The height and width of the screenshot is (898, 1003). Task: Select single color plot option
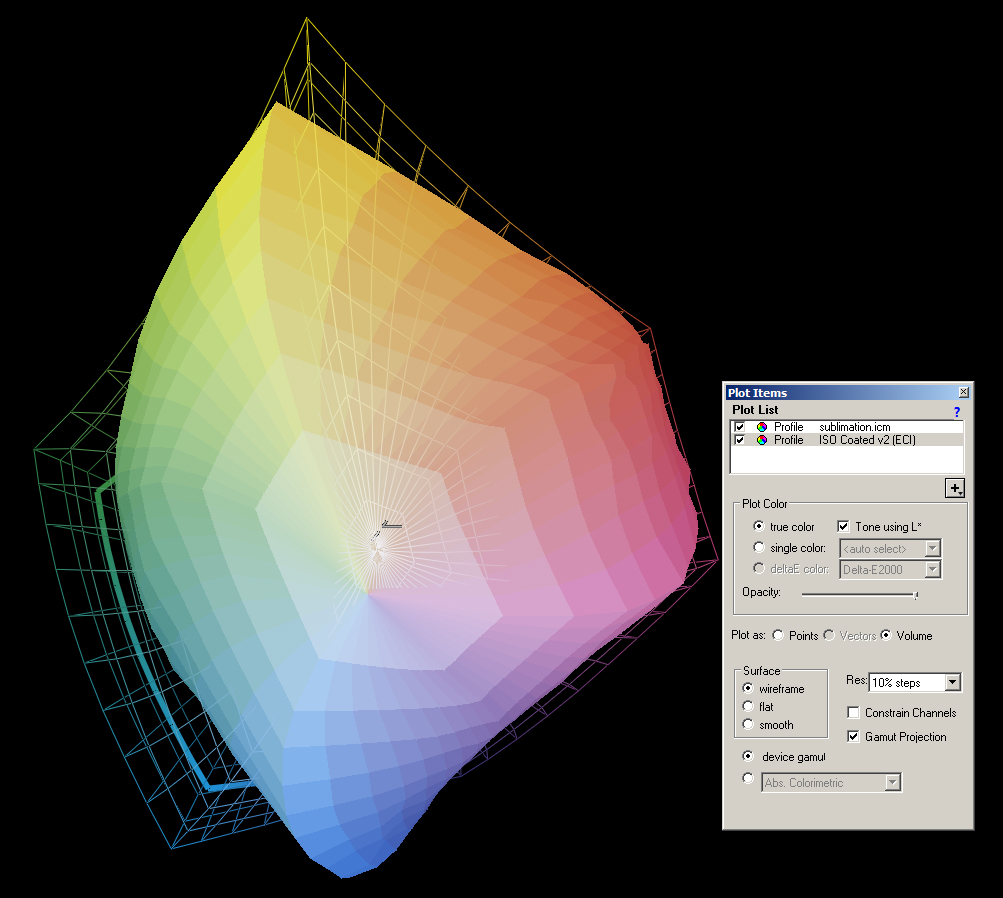759,548
